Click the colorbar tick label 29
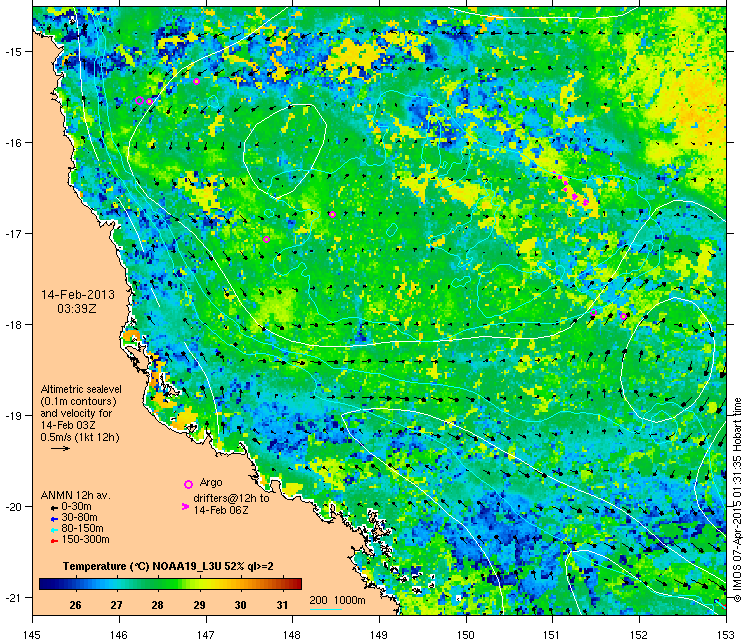Screen dimensions: 750x640 tap(199, 605)
